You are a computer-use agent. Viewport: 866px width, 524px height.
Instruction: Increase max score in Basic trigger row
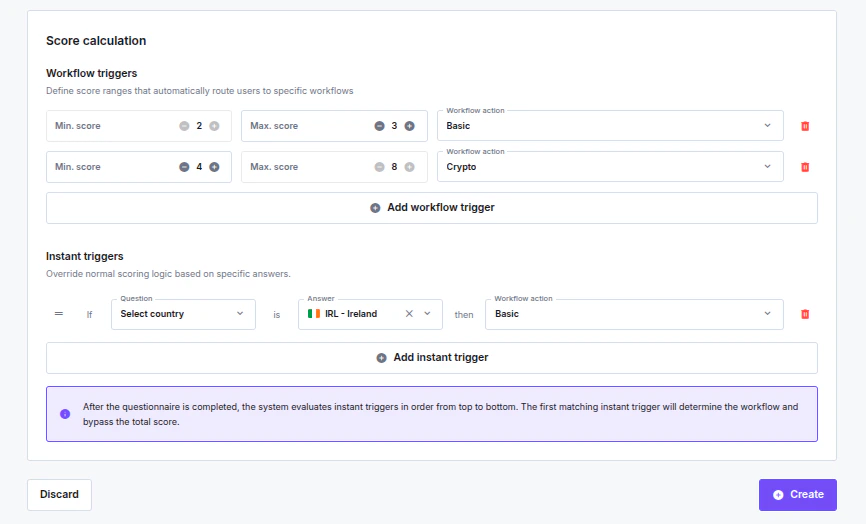coord(409,126)
